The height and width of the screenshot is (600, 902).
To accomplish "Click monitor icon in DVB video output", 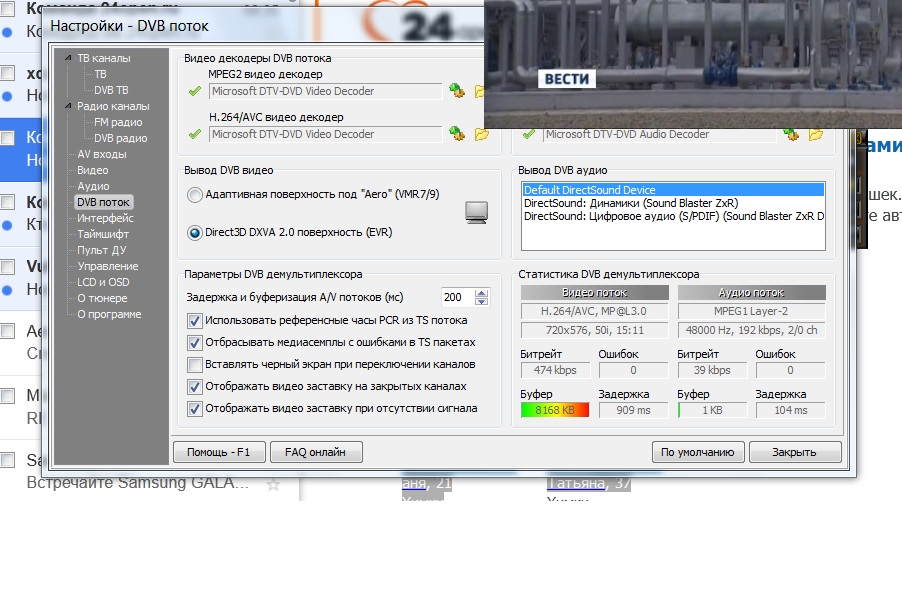I will [x=477, y=212].
